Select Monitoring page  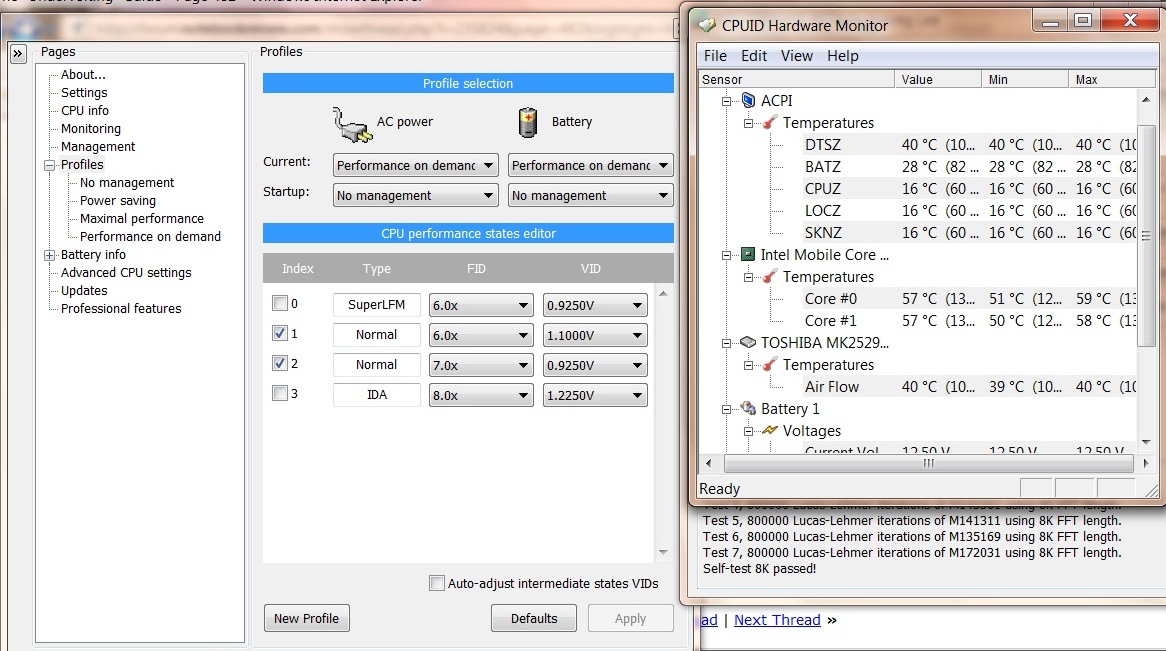[91, 129]
